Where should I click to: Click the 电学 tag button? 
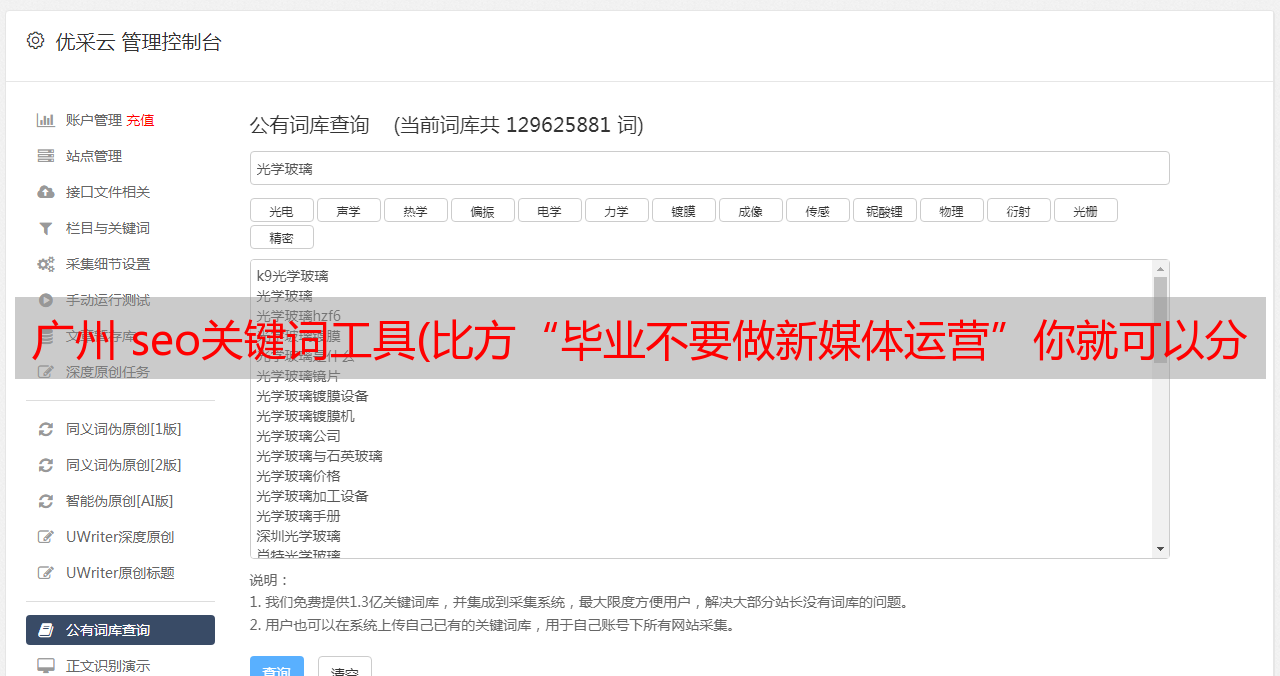click(549, 210)
